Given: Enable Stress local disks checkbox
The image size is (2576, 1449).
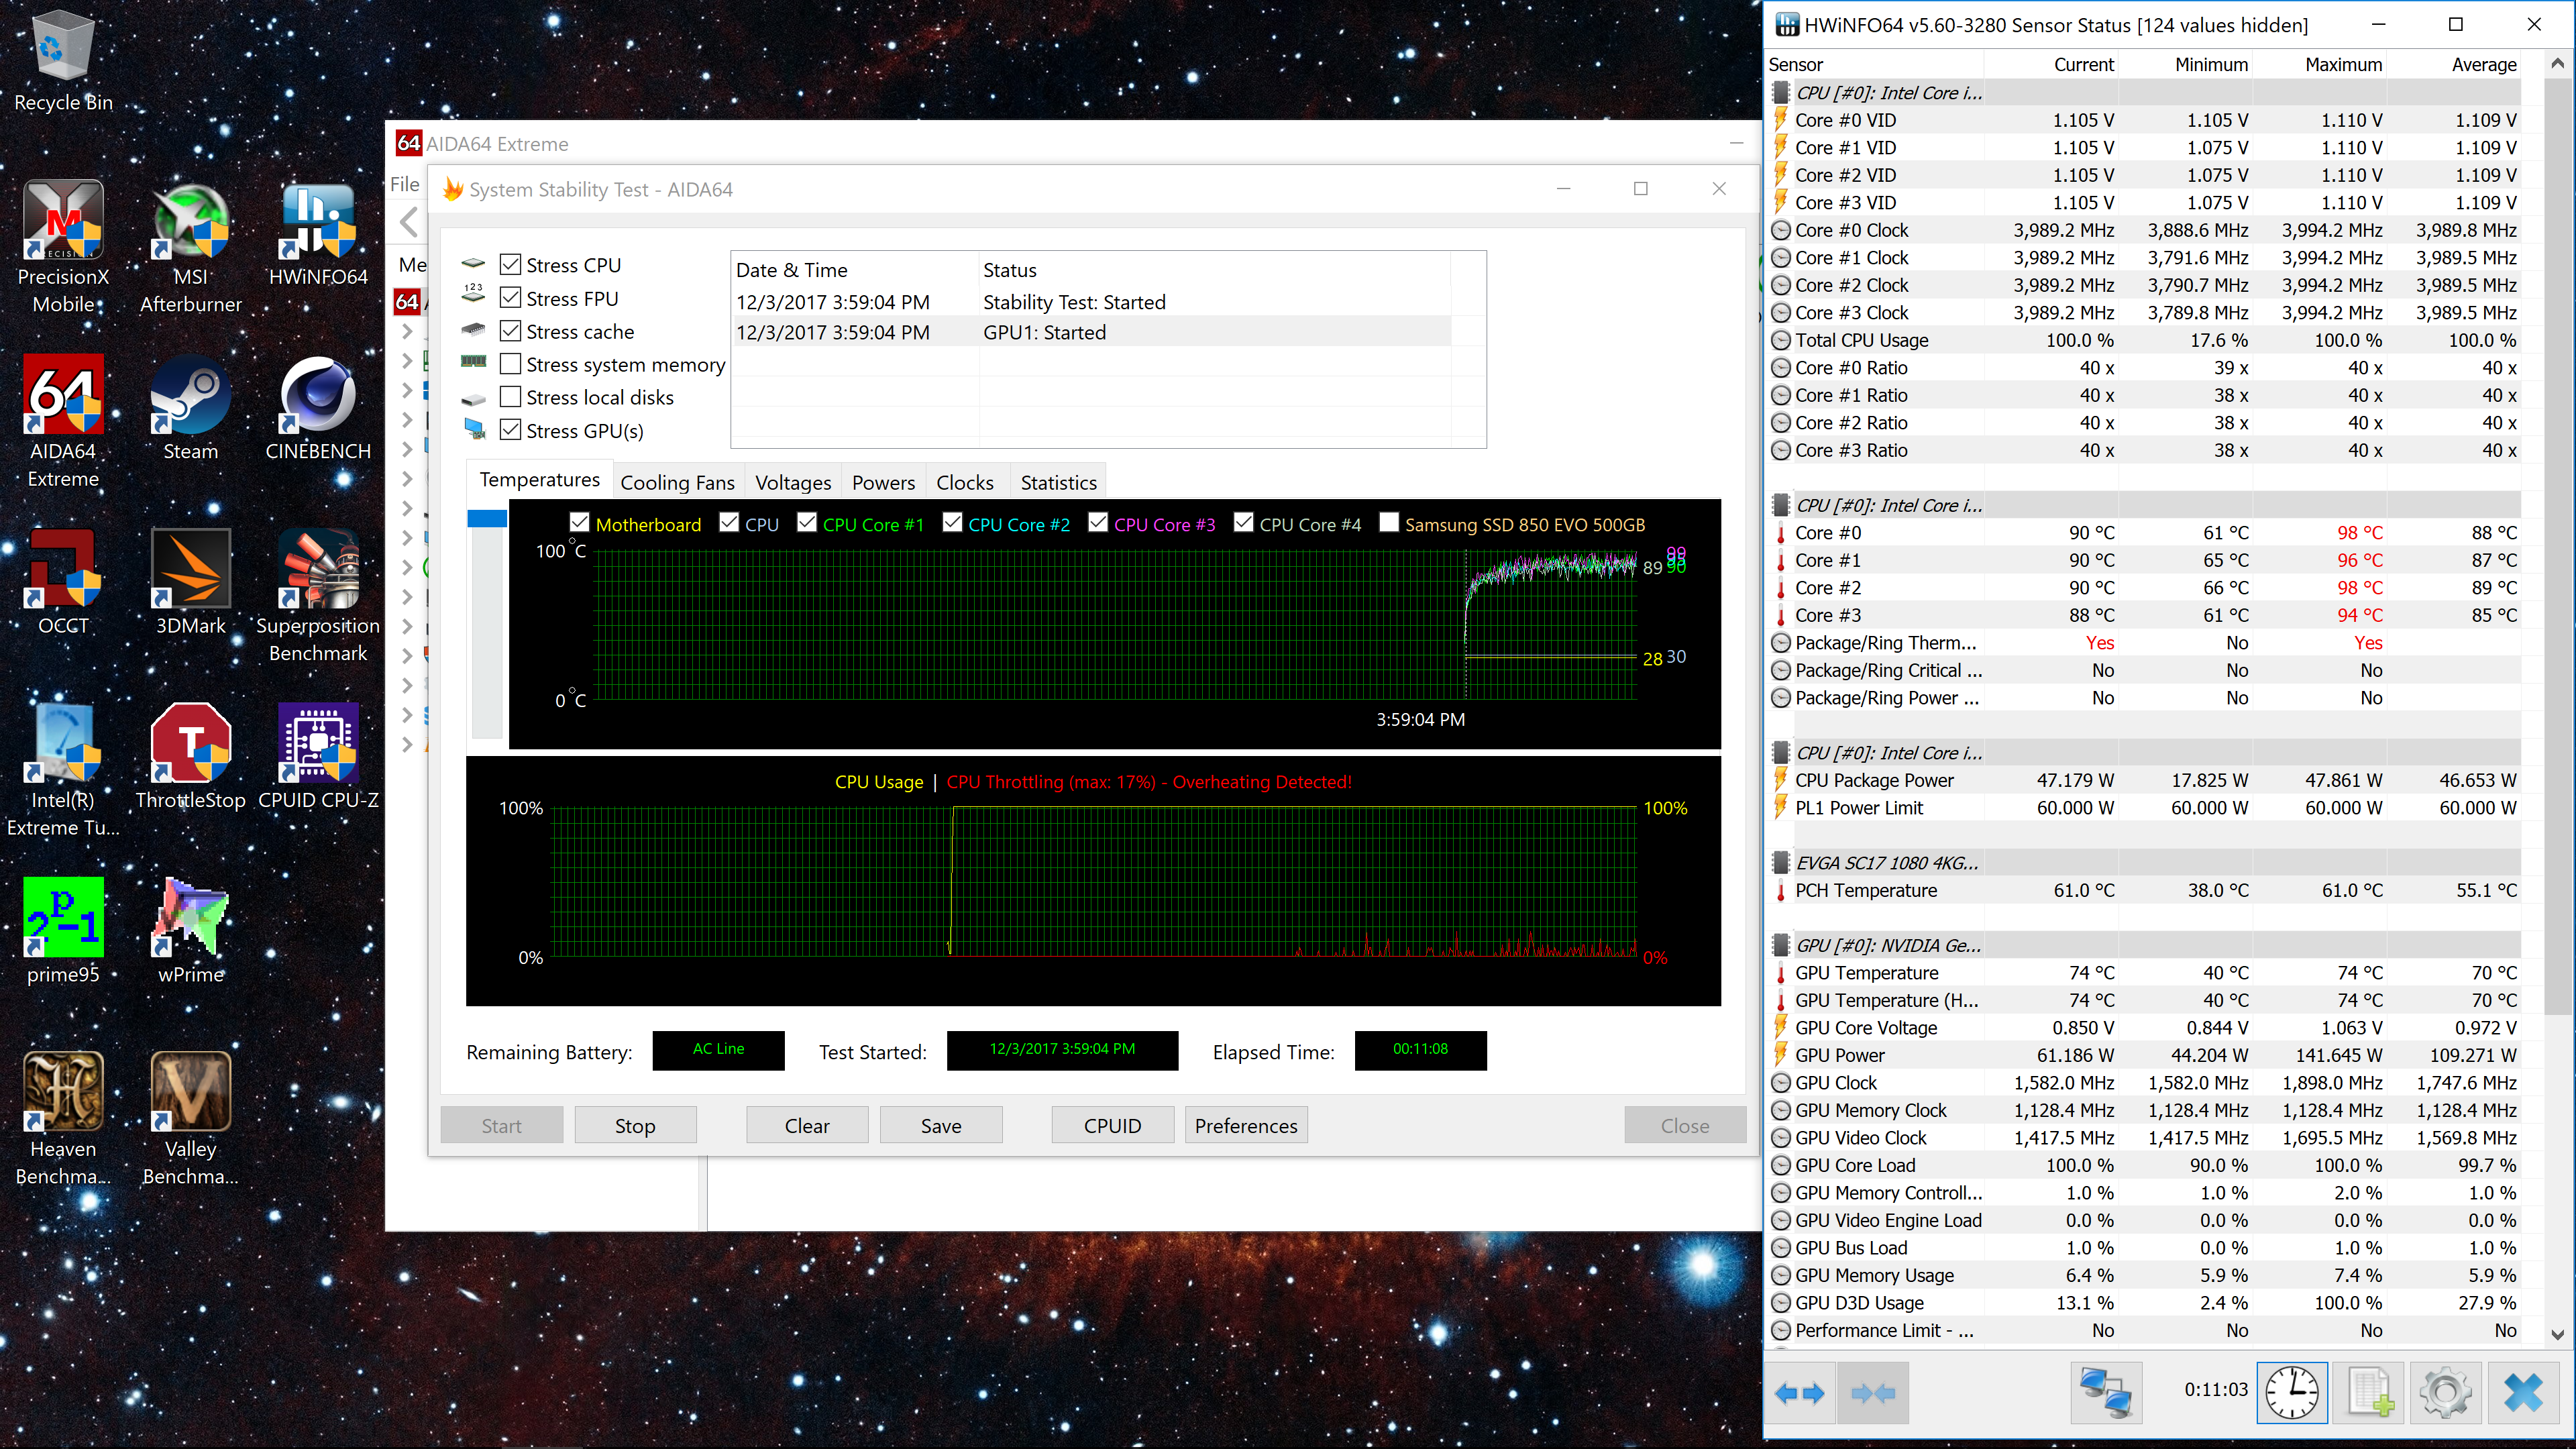Looking at the screenshot, I should tap(510, 397).
